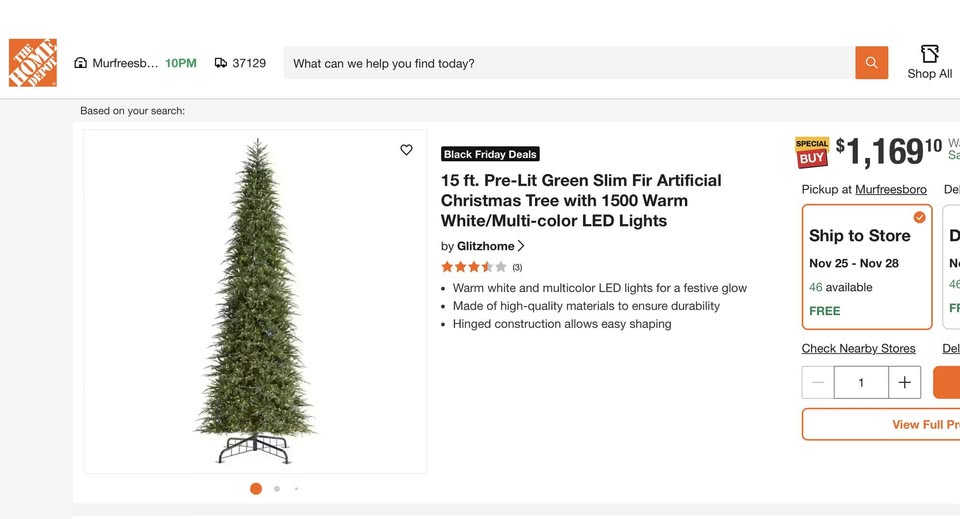Decrease quantity with the minus button
960x519 pixels.
pos(818,382)
